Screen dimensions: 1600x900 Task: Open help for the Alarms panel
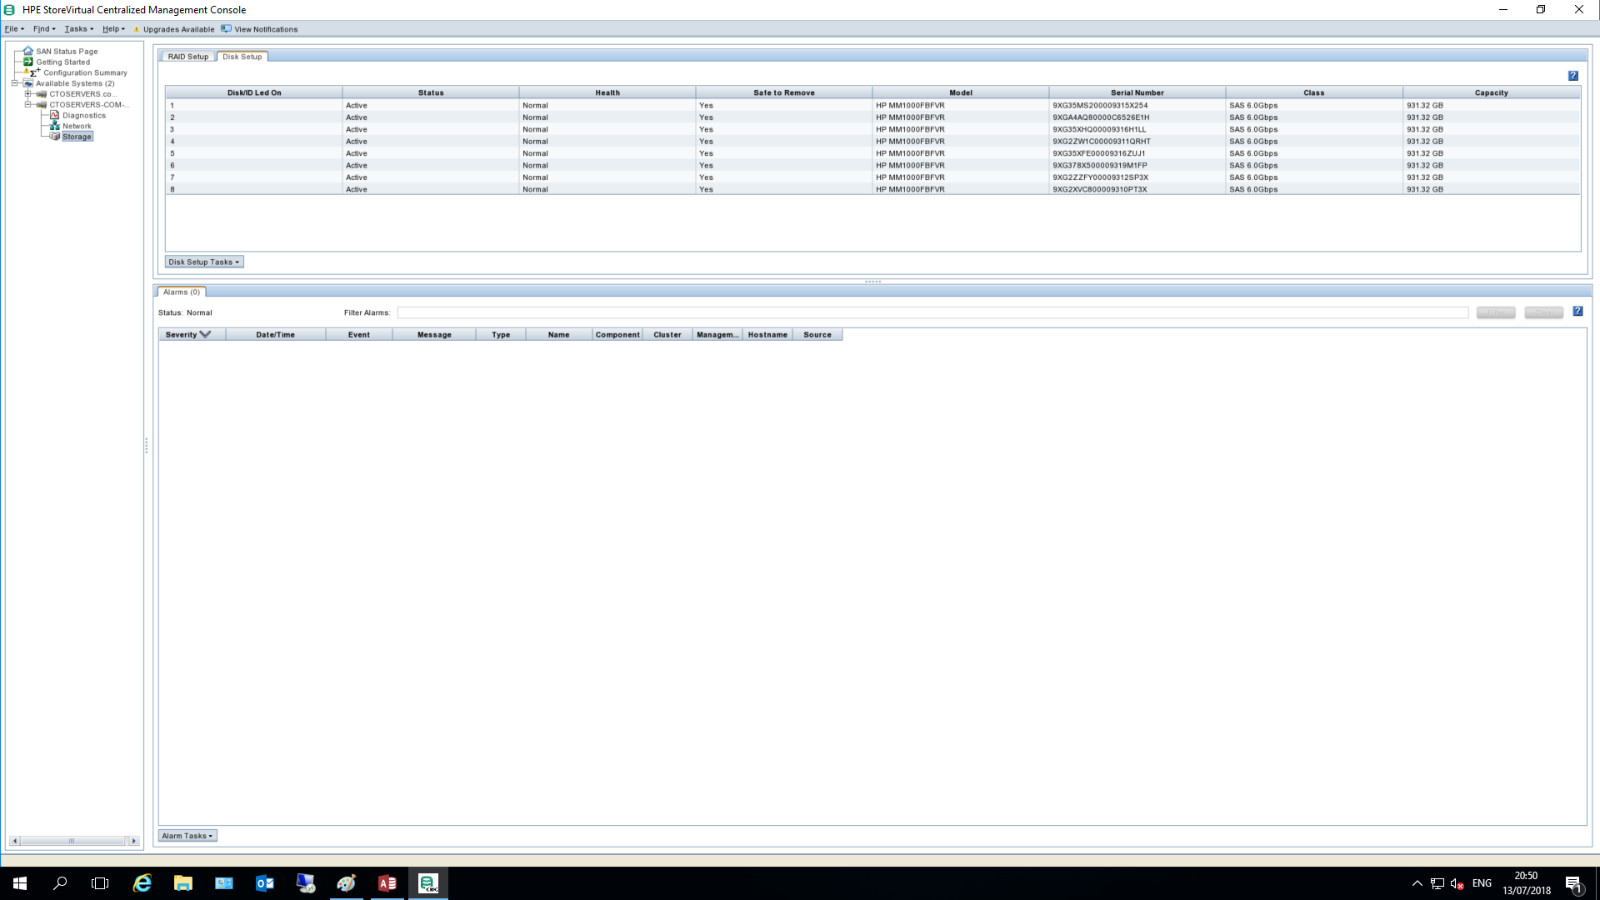pos(1578,312)
